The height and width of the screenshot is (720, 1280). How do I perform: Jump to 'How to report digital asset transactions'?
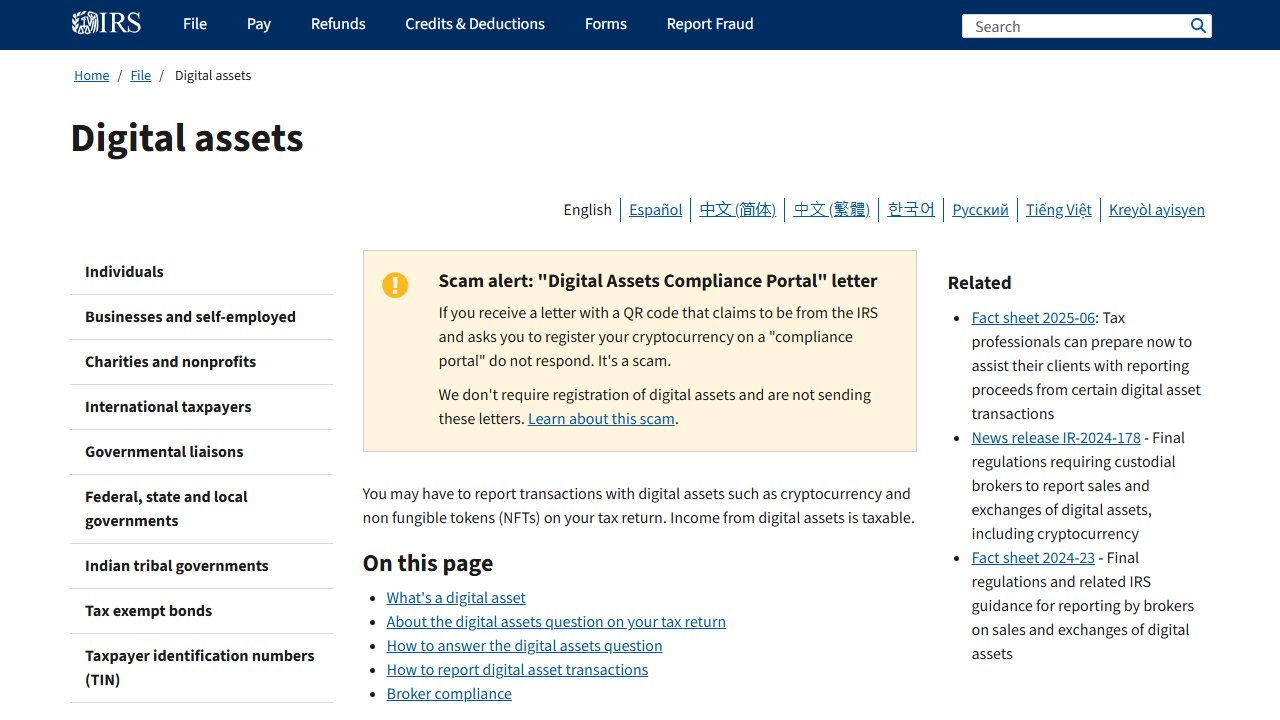click(x=517, y=670)
